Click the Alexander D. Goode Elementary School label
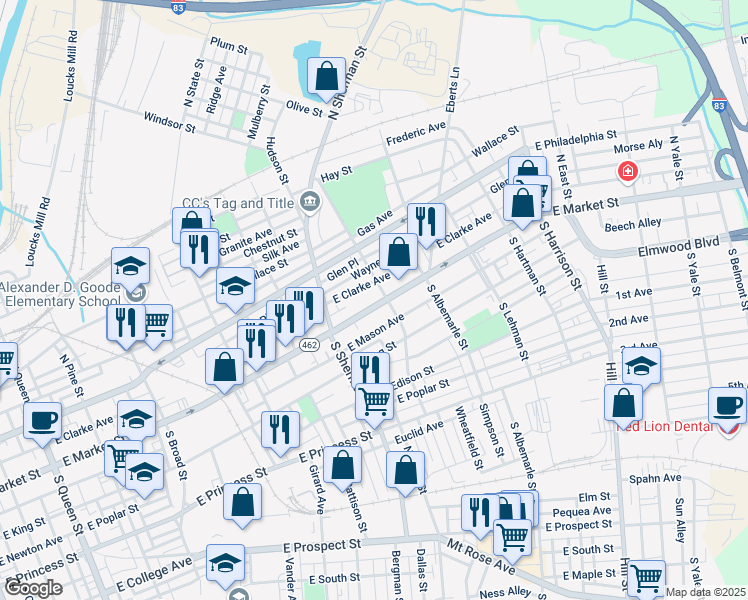 tap(61, 294)
